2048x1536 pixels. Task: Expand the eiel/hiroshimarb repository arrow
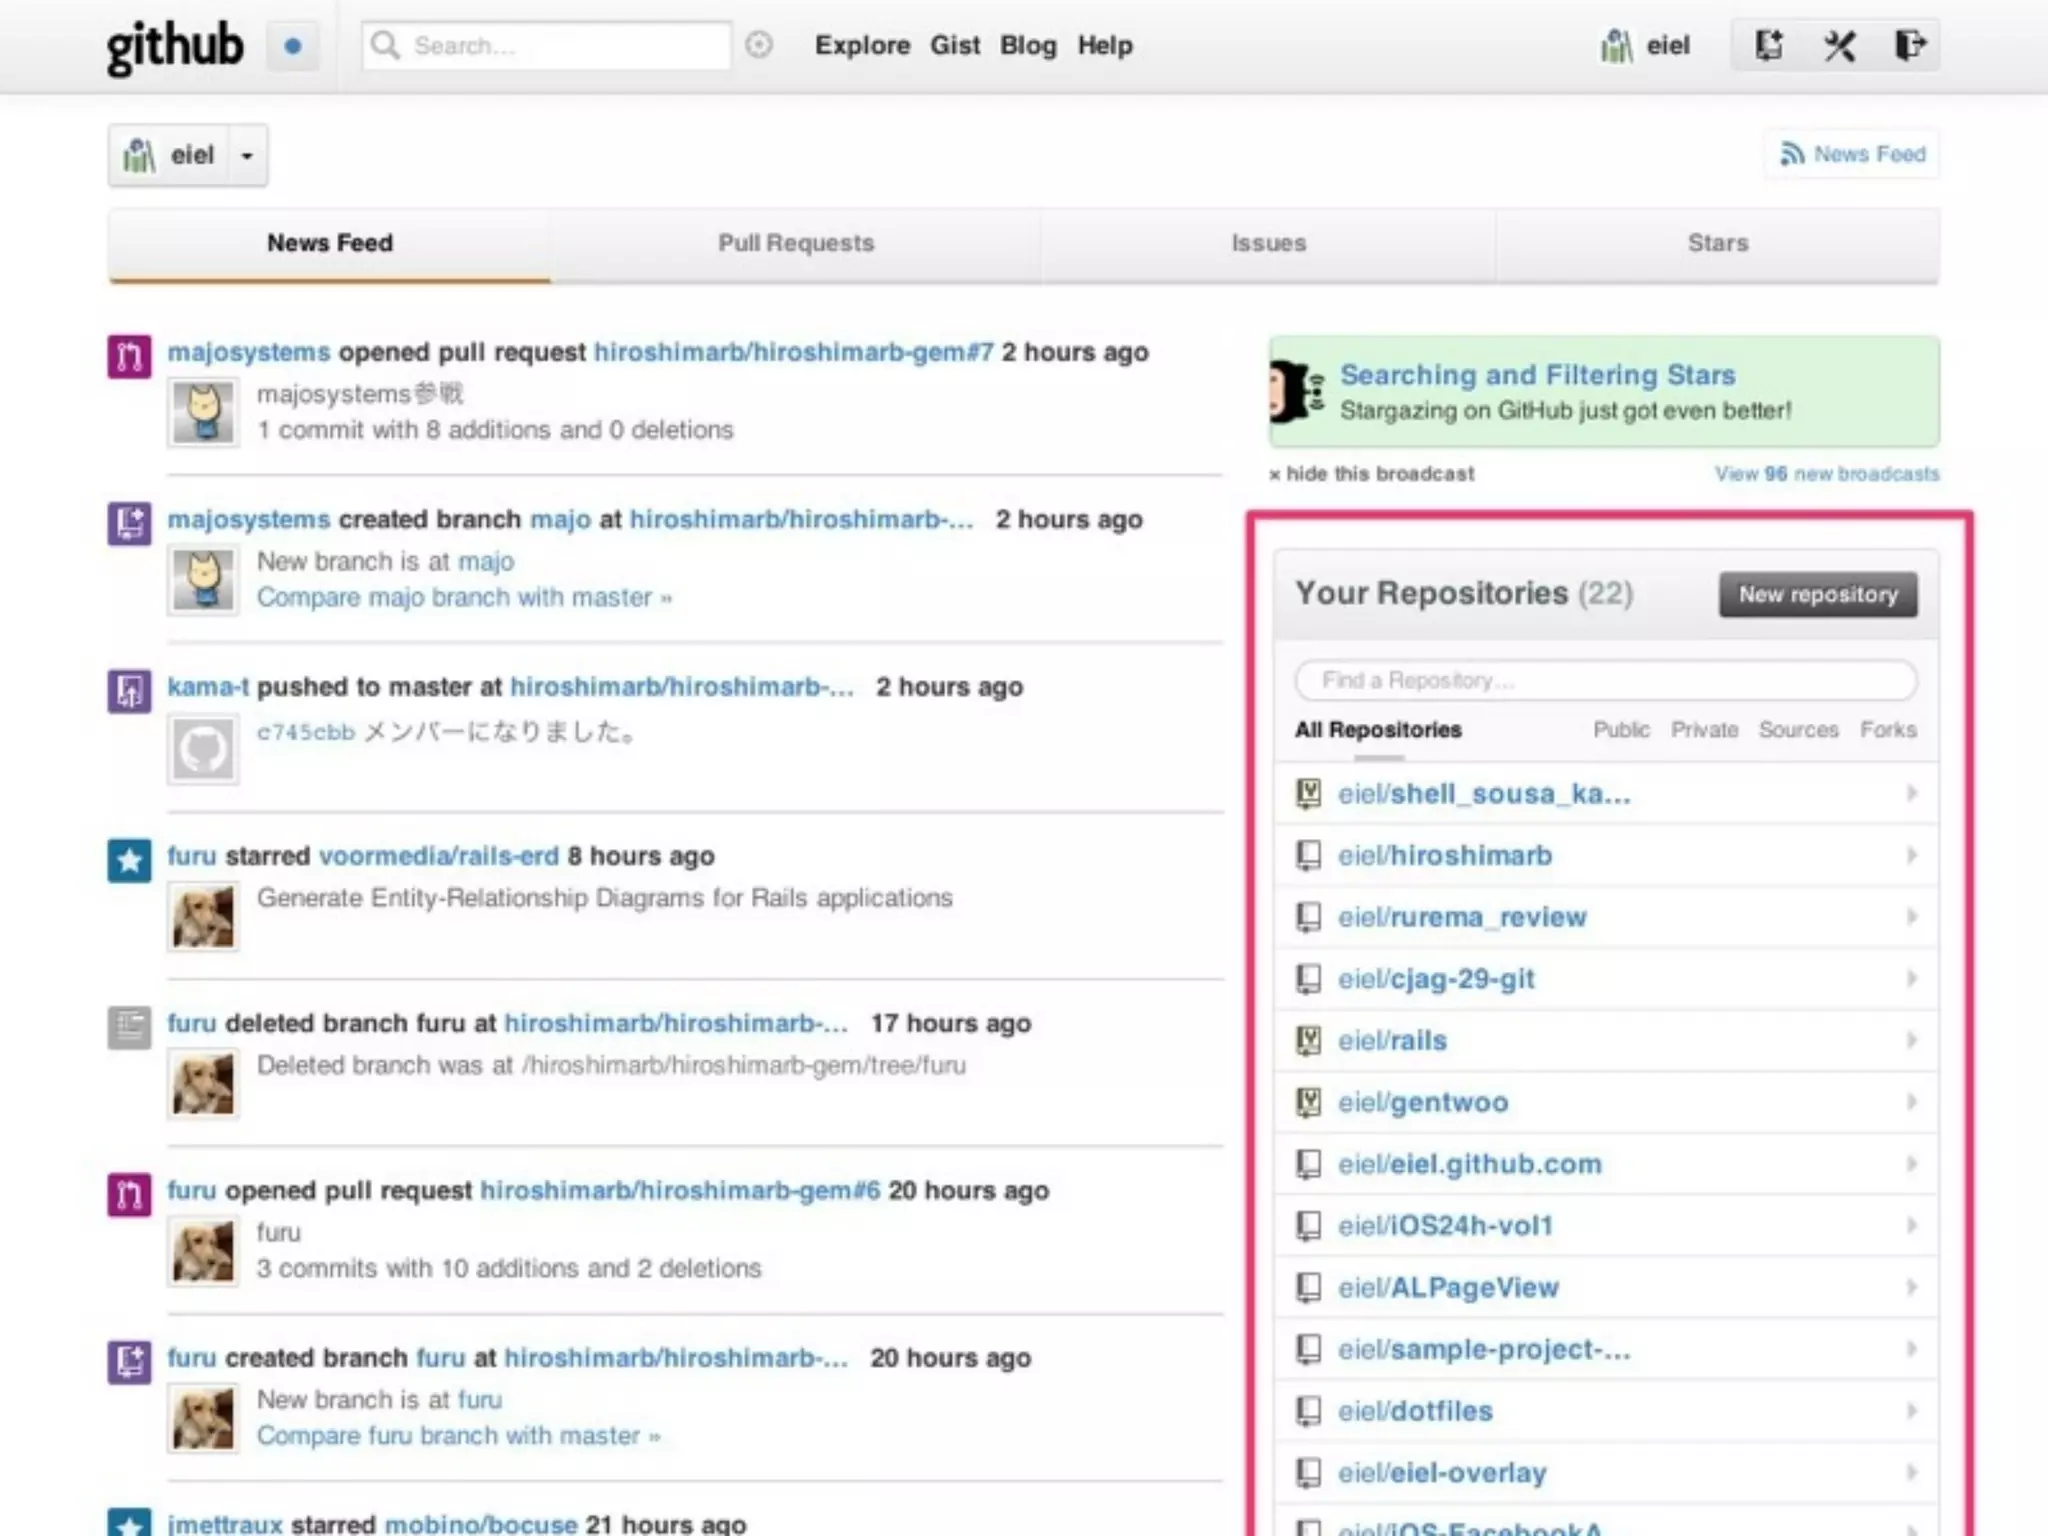tap(1911, 855)
